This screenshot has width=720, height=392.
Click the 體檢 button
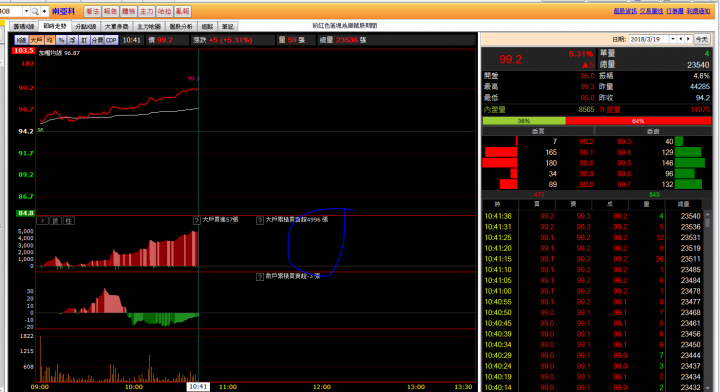[x=129, y=11]
